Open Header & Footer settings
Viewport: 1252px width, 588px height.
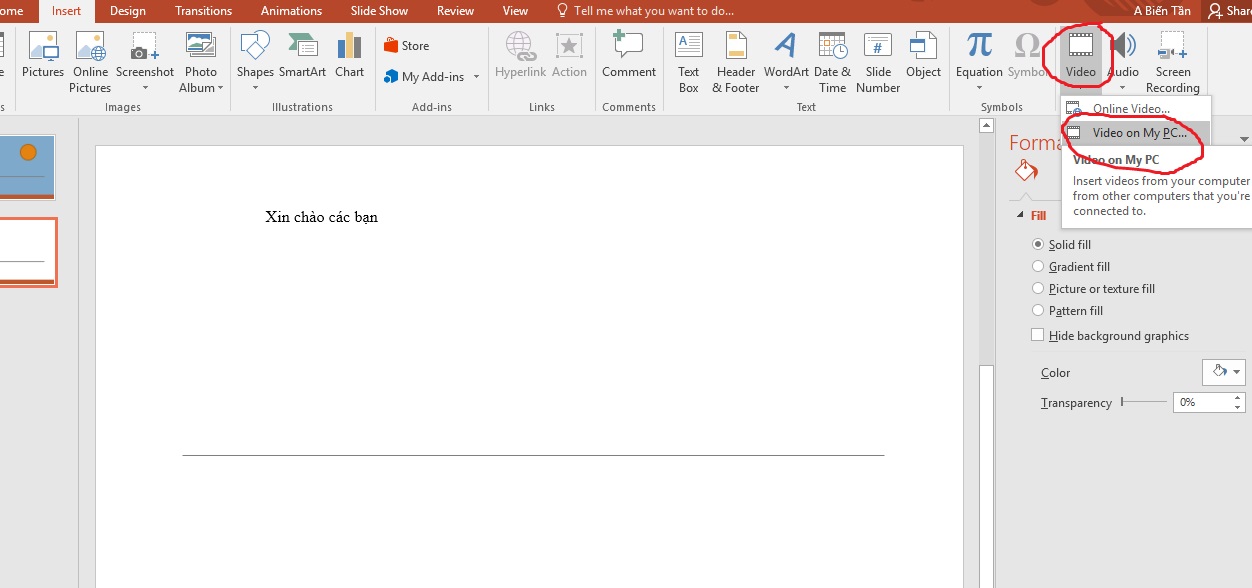(x=736, y=60)
